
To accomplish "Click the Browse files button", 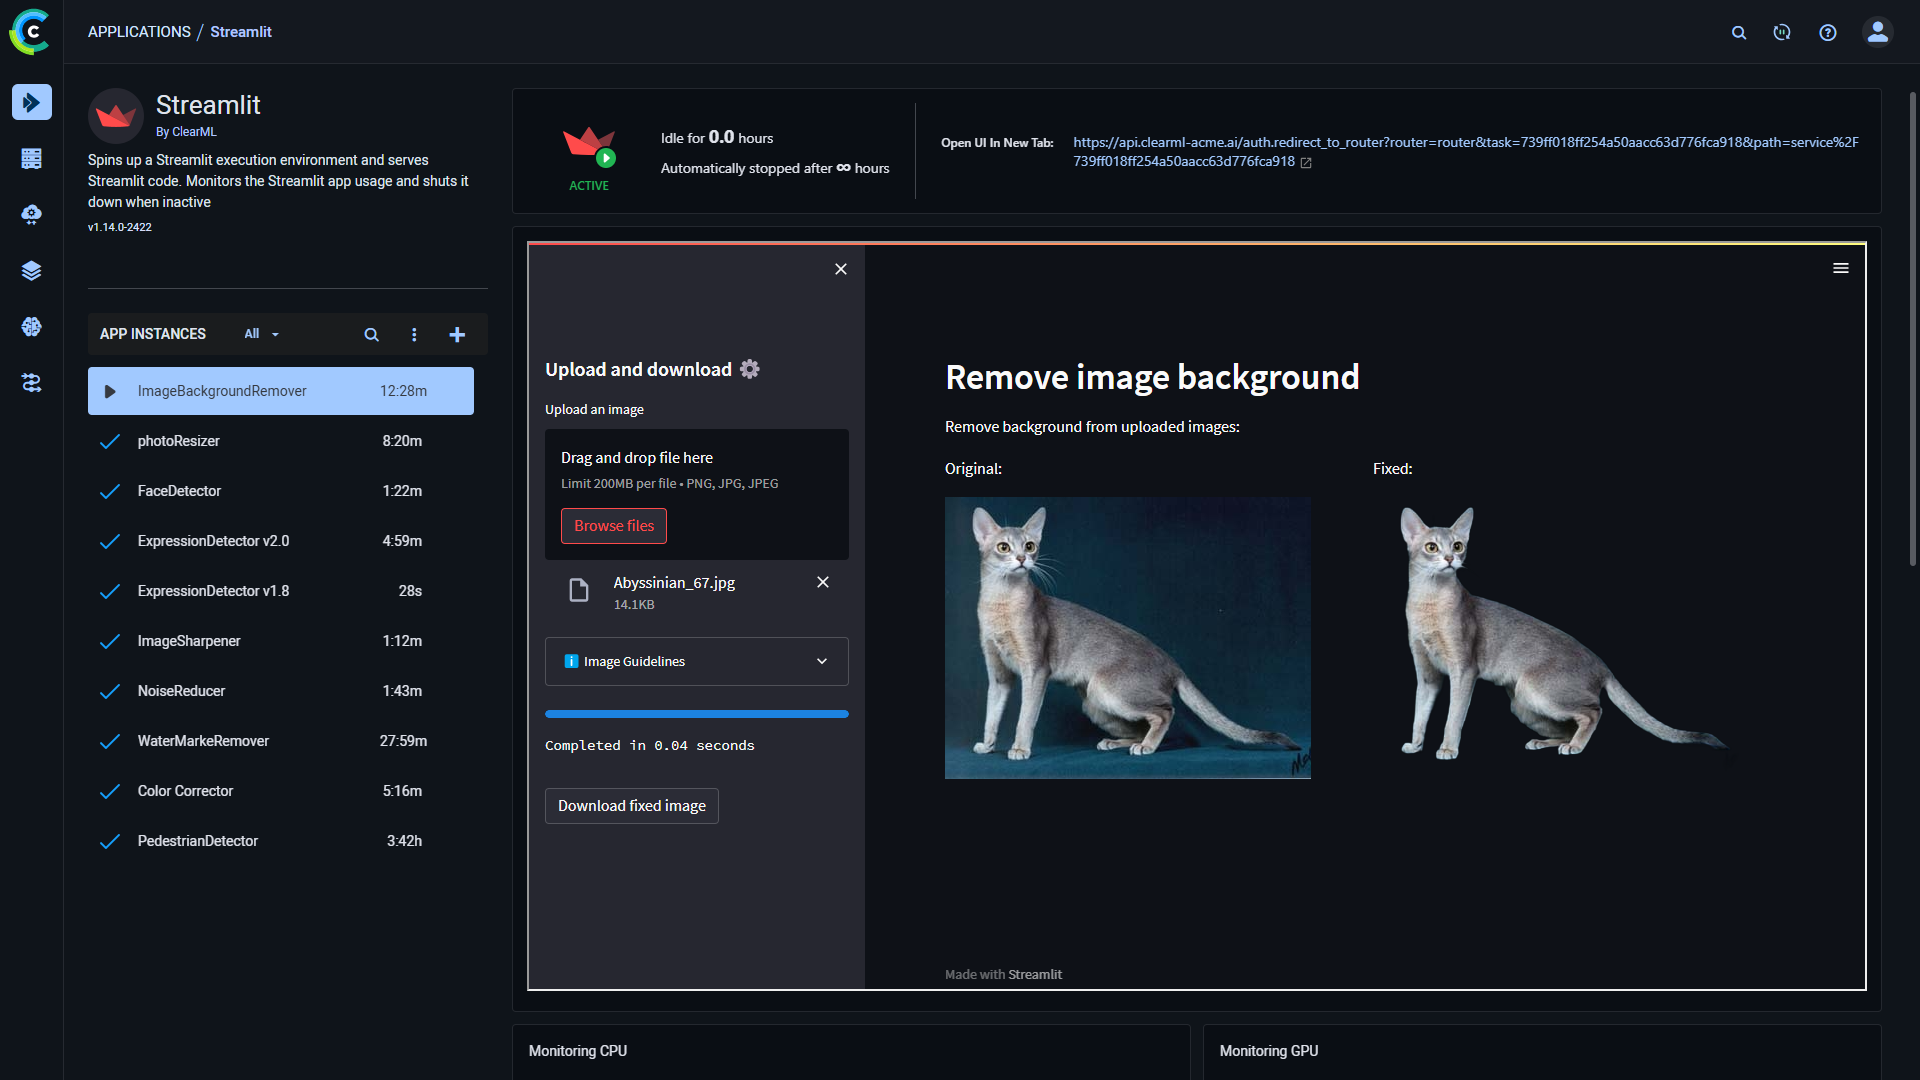I will coord(613,525).
